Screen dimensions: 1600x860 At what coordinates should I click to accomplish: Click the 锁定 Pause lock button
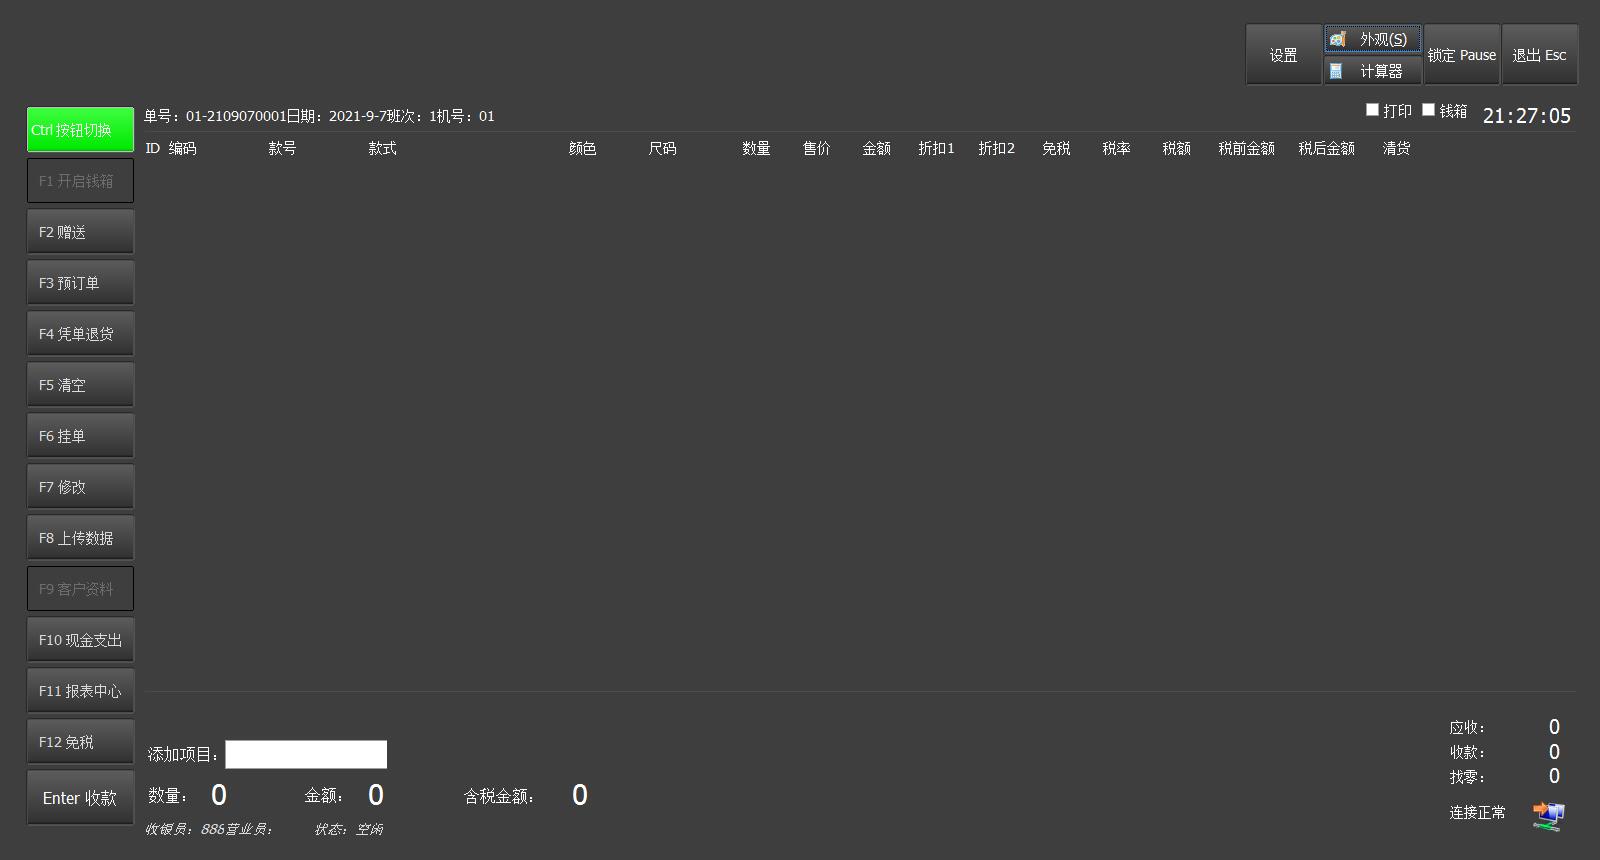pyautogui.click(x=1461, y=55)
